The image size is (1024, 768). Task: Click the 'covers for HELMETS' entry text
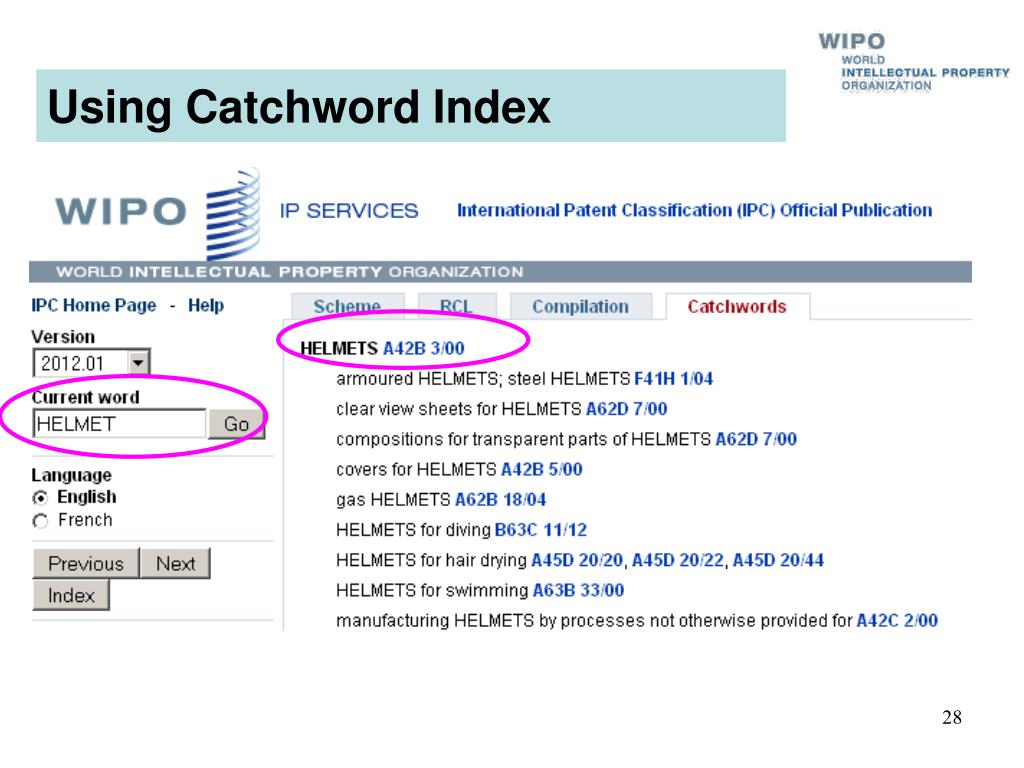pos(416,469)
